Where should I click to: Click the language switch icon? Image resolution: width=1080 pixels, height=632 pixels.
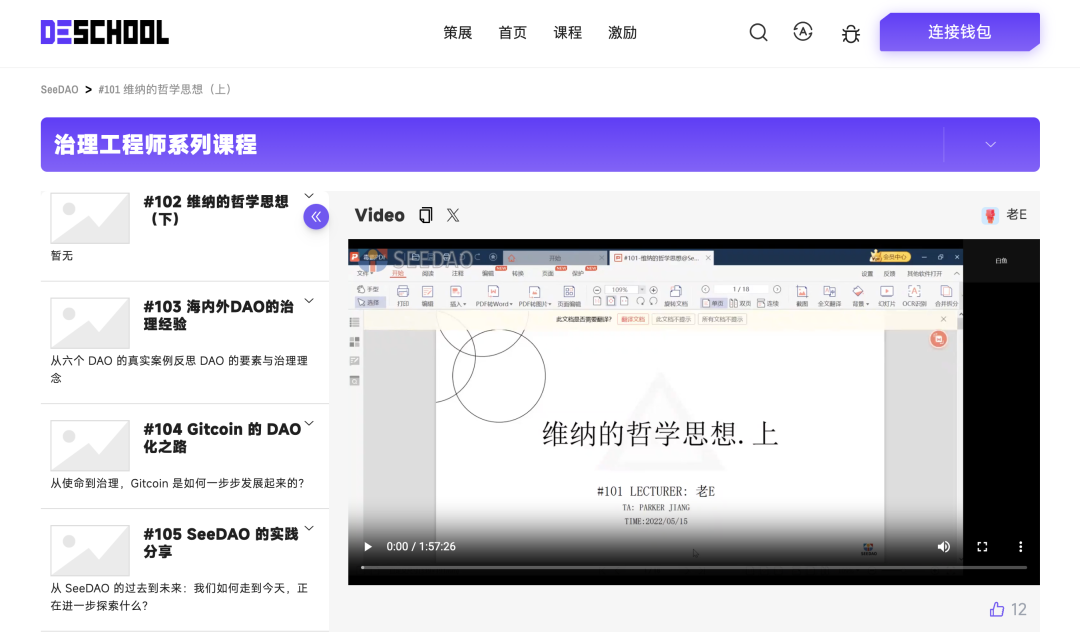click(803, 32)
